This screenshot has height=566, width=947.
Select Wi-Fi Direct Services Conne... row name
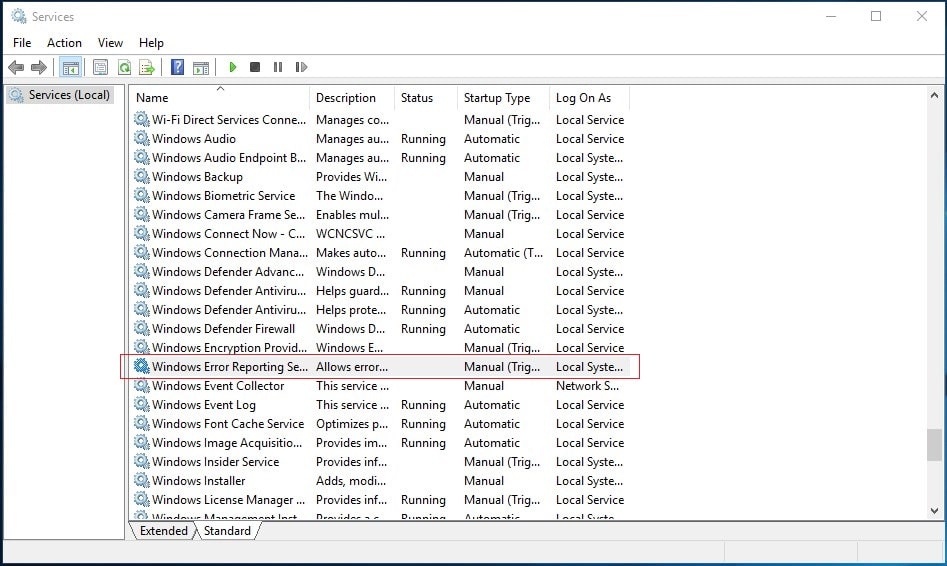[229, 120]
